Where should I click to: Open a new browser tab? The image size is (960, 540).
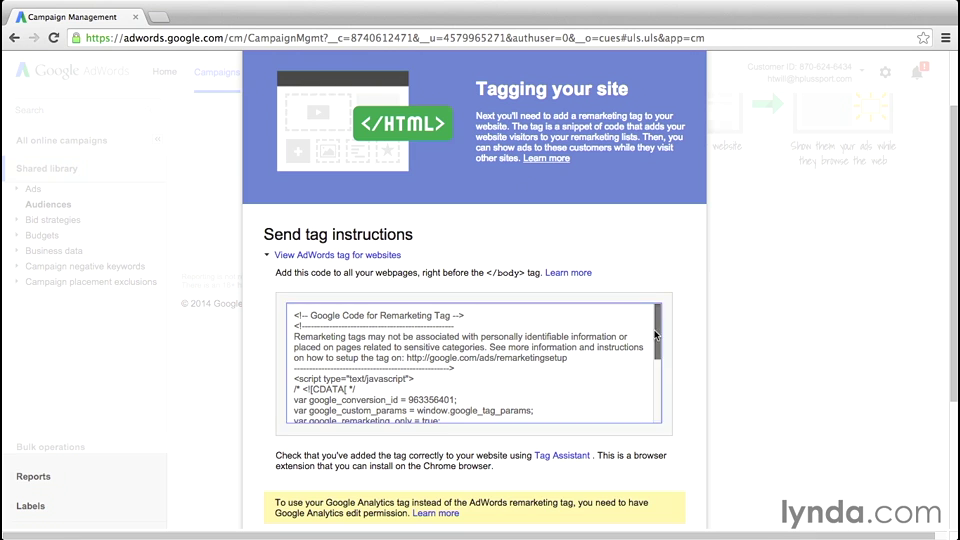tap(159, 17)
